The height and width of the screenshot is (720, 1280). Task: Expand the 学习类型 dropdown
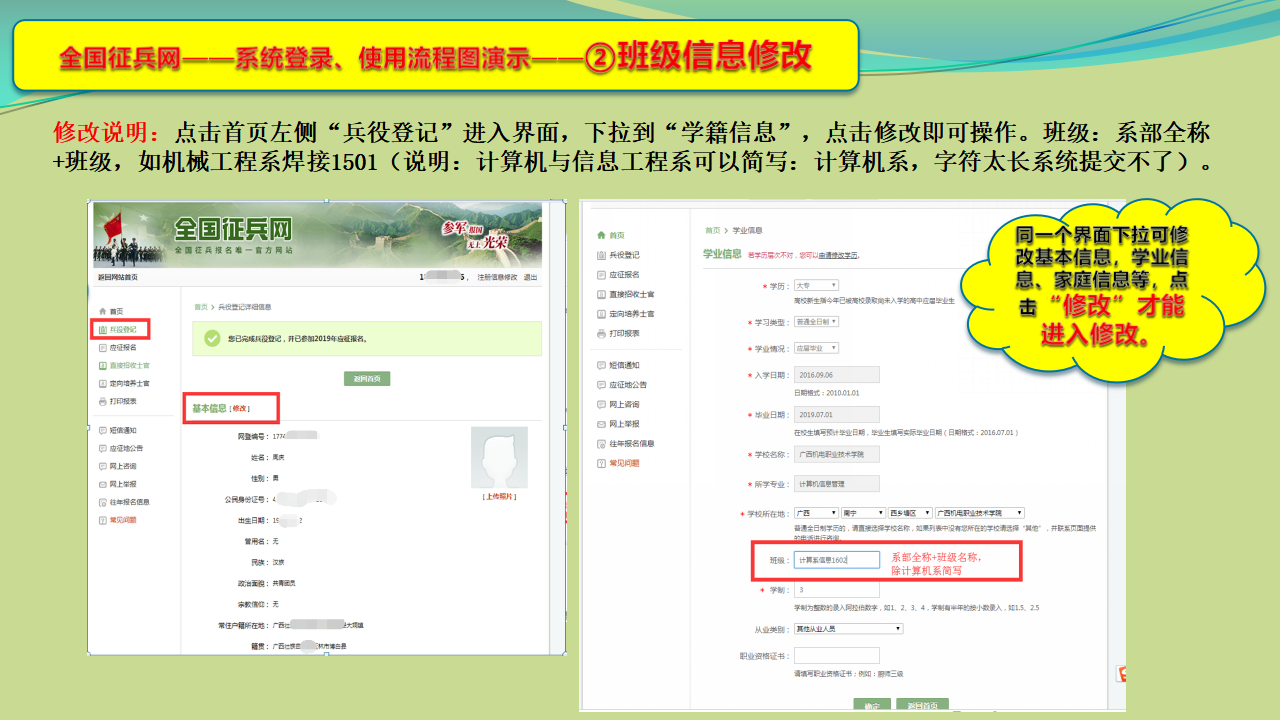(816, 322)
